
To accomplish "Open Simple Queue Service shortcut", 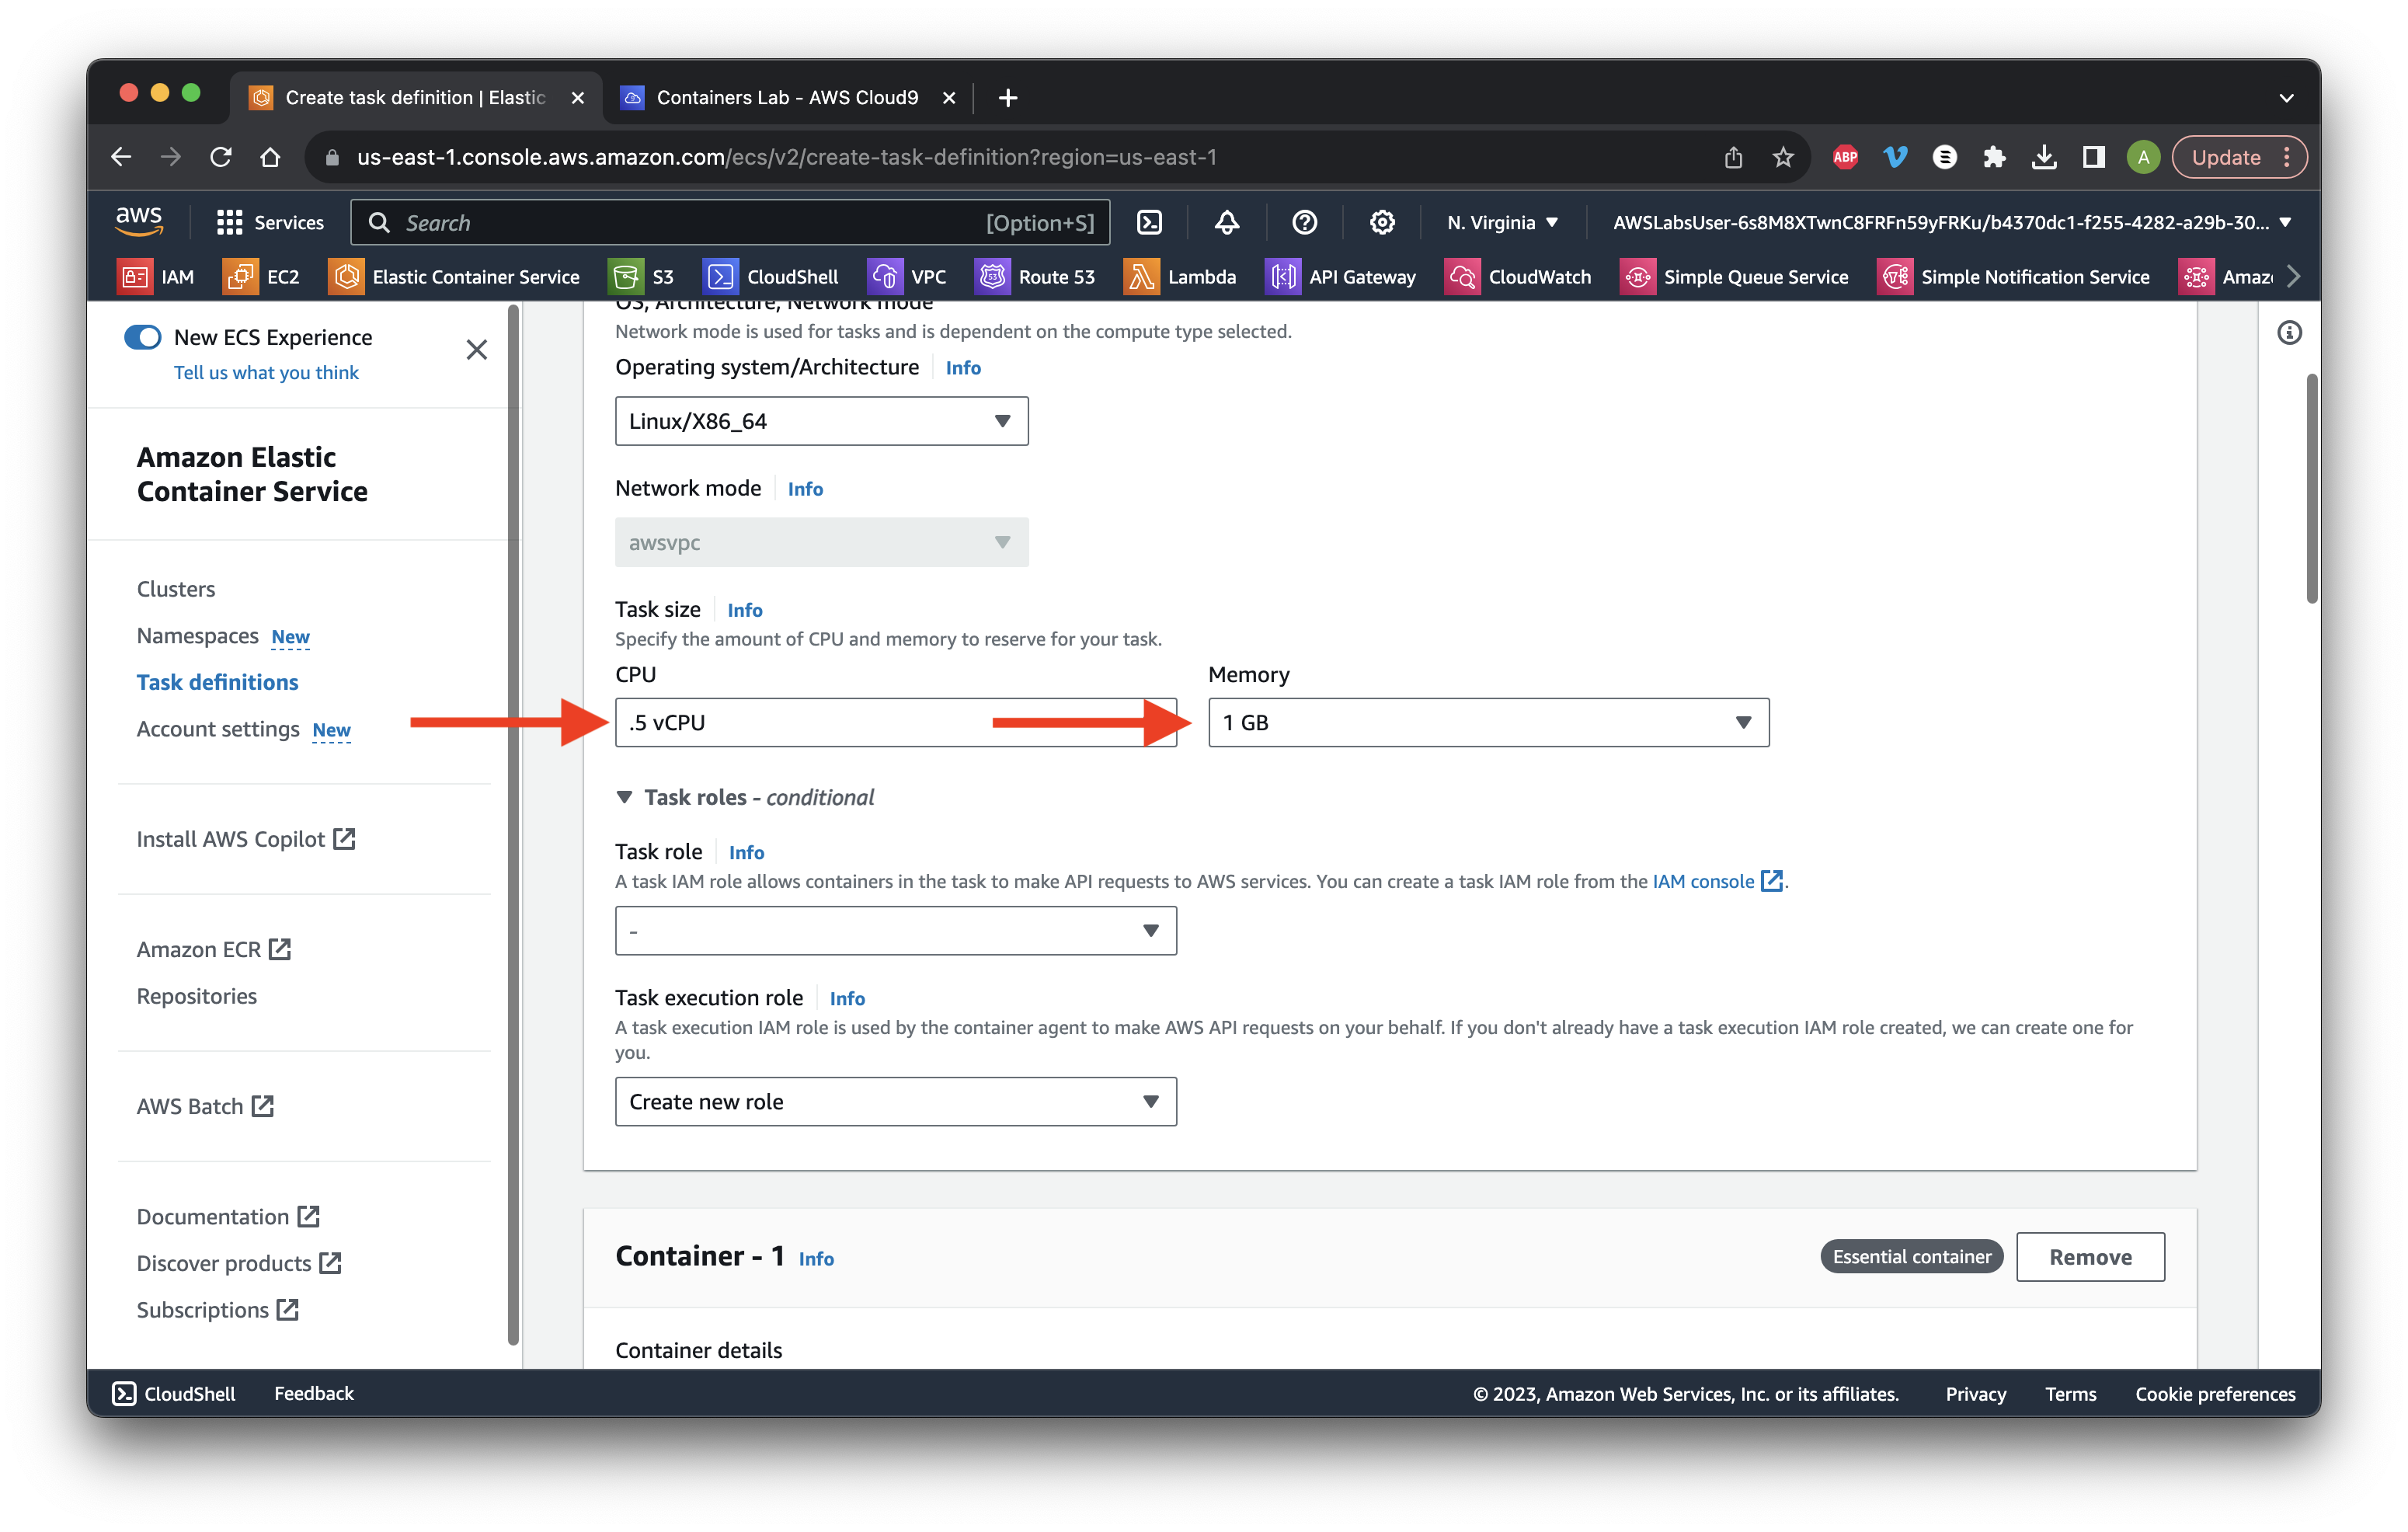I will [x=1734, y=277].
